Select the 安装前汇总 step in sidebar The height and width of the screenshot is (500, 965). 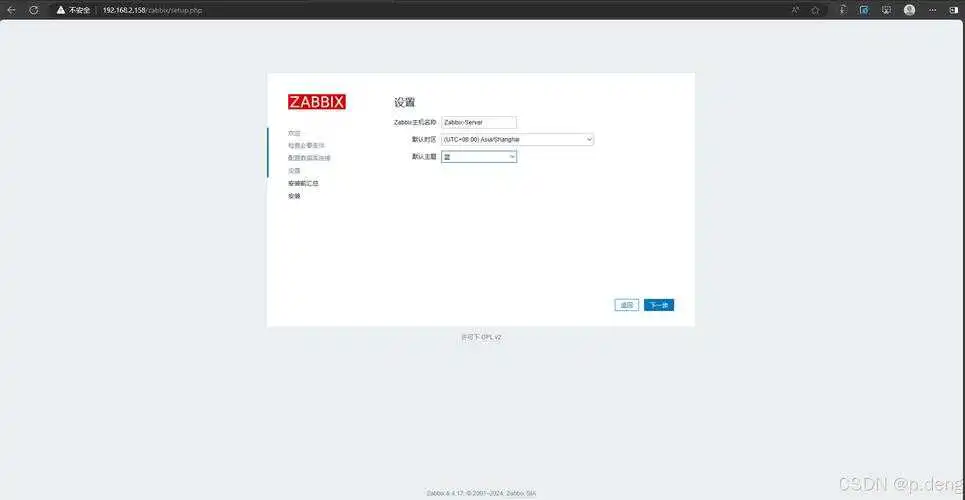[x=303, y=183]
